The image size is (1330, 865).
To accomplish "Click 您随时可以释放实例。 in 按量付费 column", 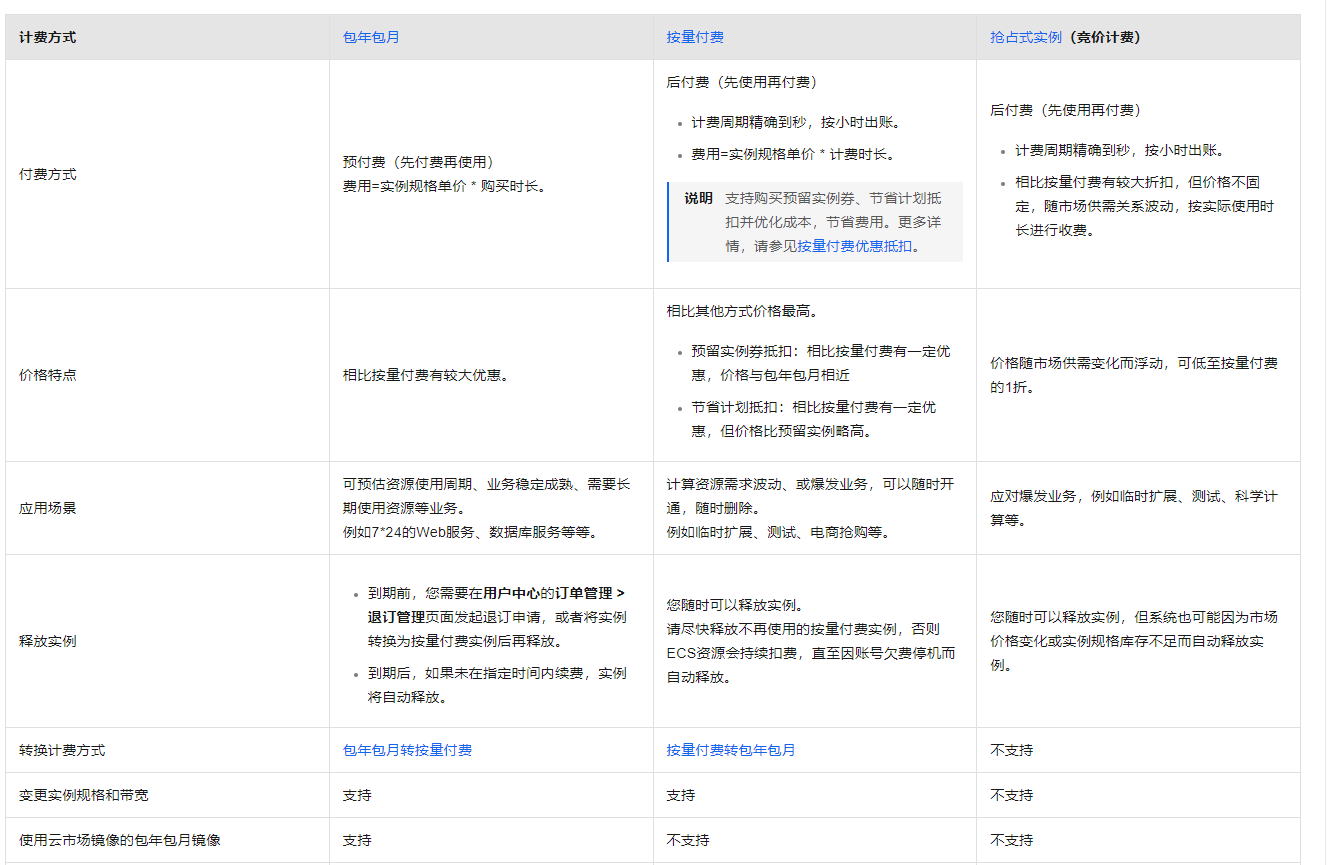I will (736, 605).
